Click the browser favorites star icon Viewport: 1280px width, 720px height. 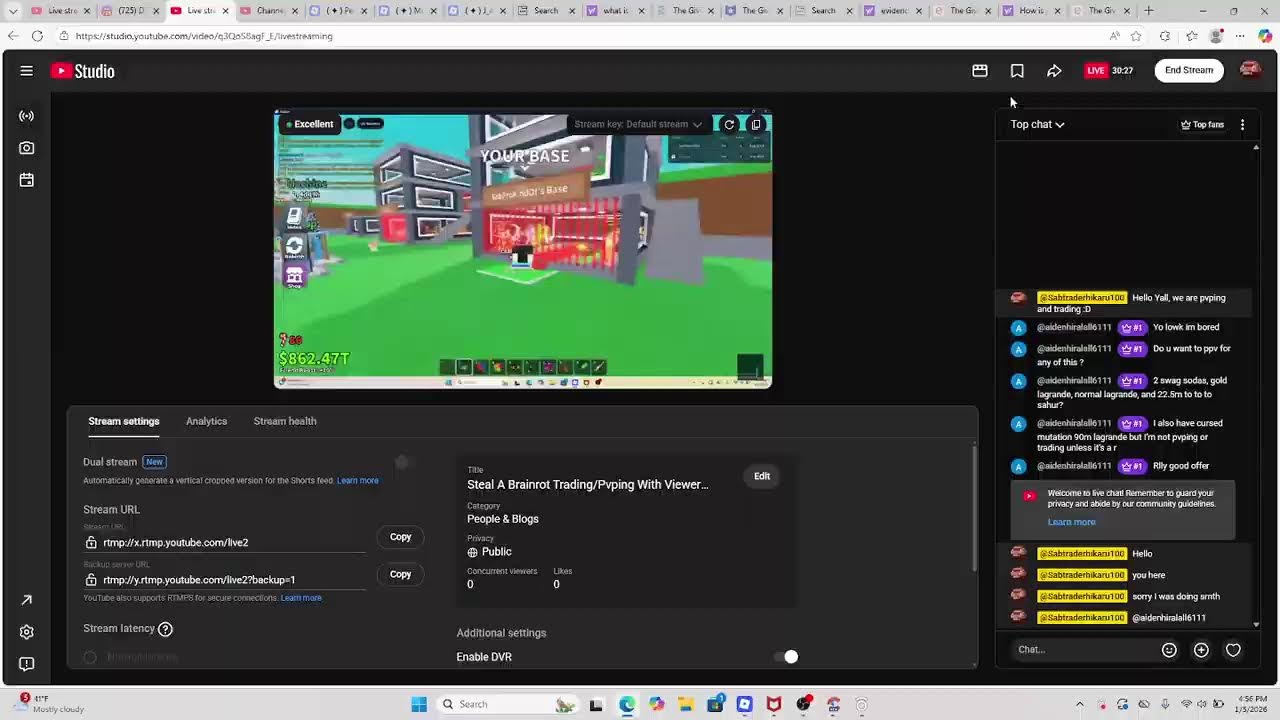[x=1136, y=36]
